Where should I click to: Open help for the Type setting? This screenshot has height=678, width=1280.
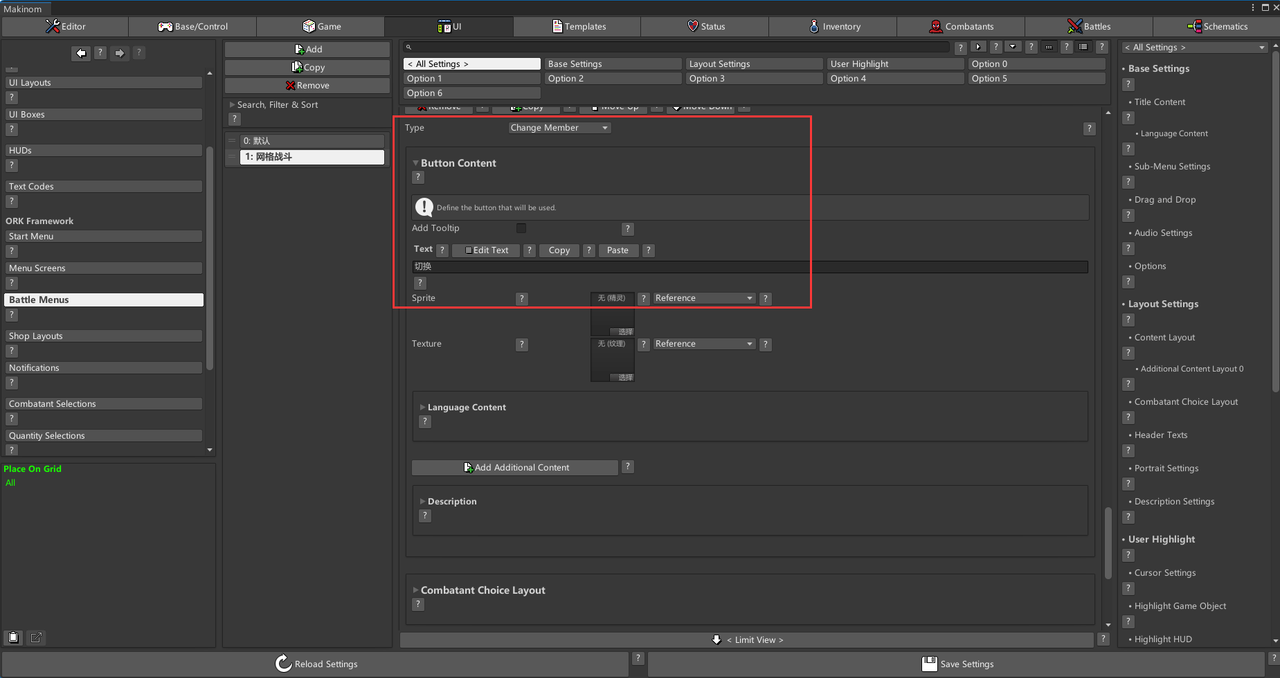[1089, 129]
